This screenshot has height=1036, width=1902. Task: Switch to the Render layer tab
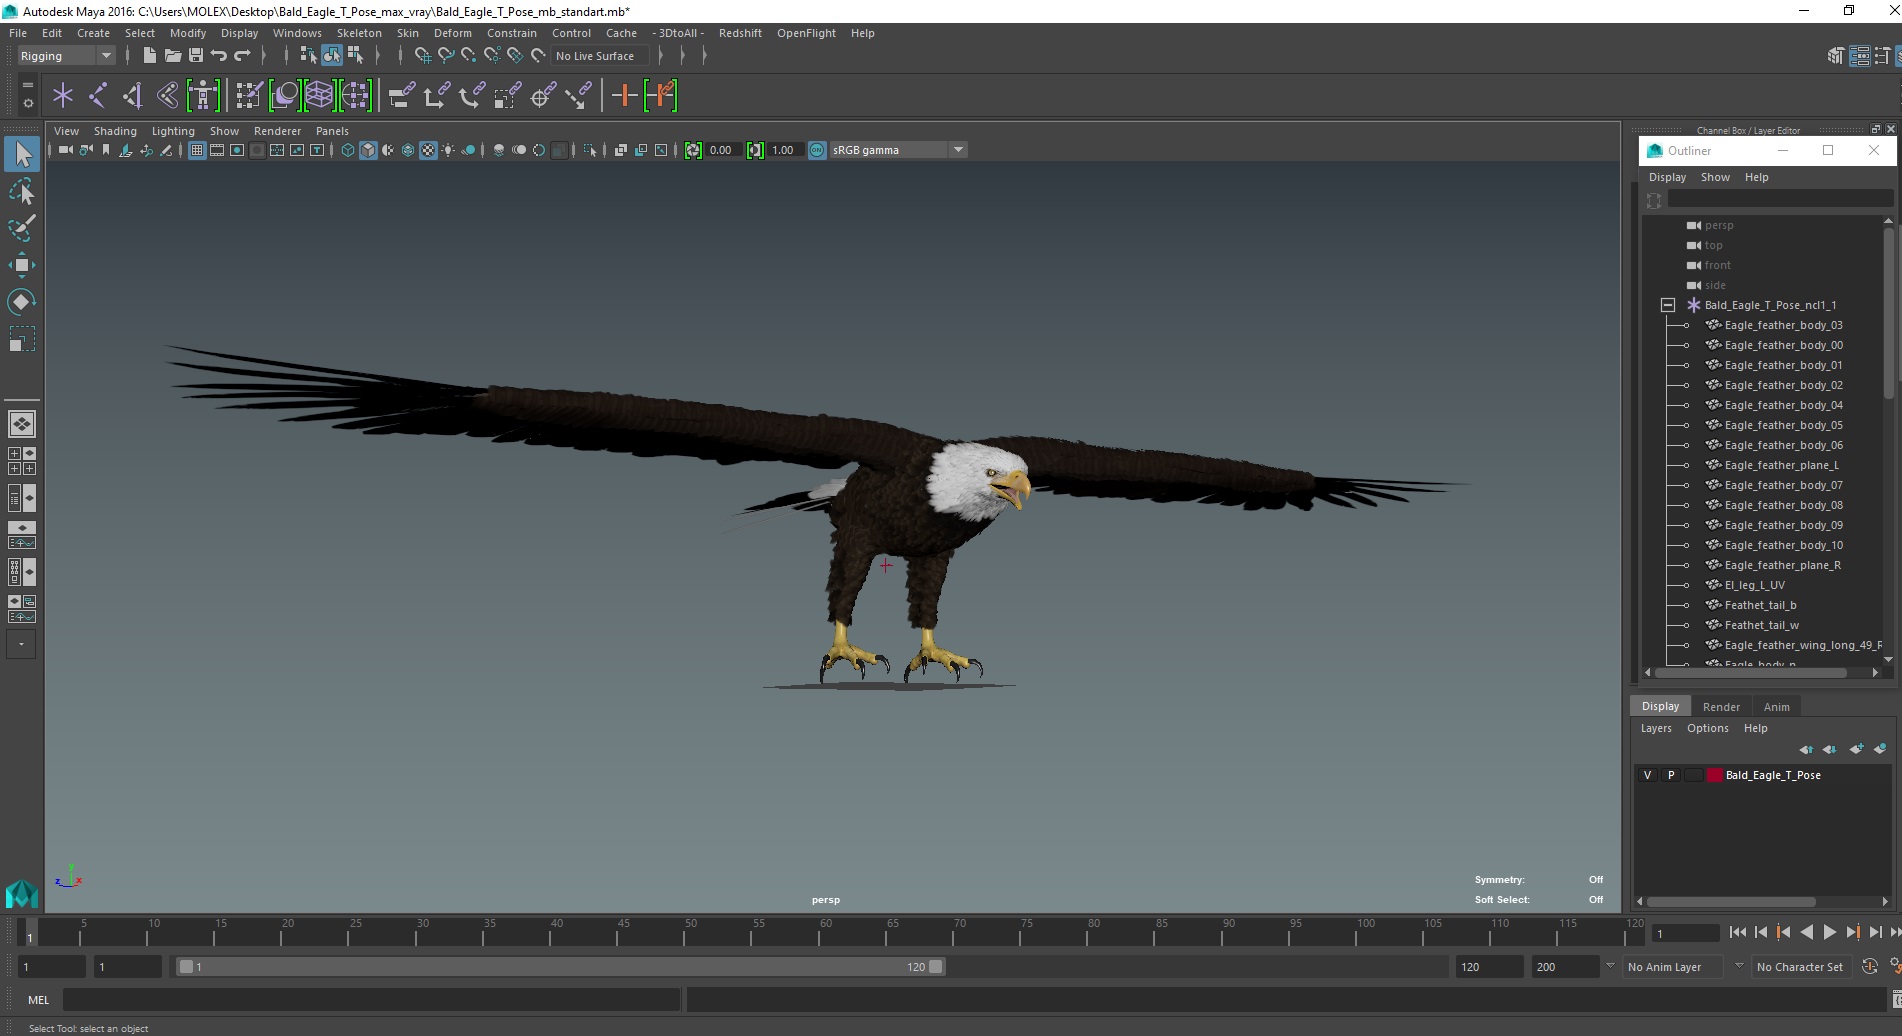click(1721, 706)
